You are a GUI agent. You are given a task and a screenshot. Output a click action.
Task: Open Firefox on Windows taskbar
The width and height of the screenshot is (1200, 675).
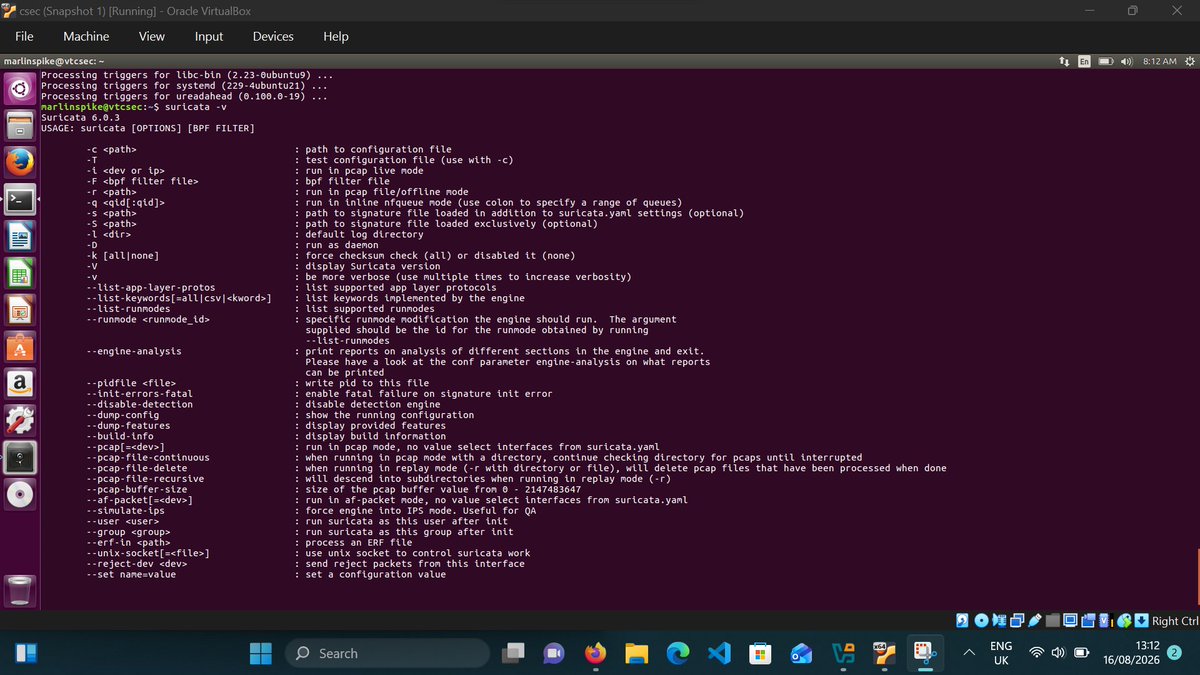point(596,653)
